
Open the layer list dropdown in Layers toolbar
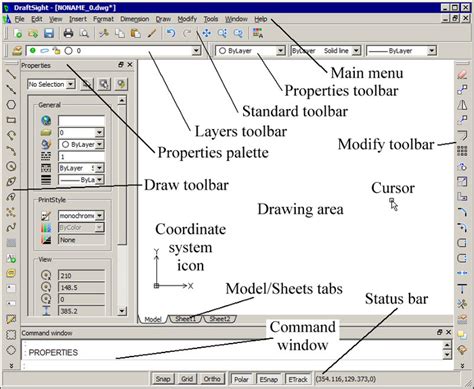point(196,51)
